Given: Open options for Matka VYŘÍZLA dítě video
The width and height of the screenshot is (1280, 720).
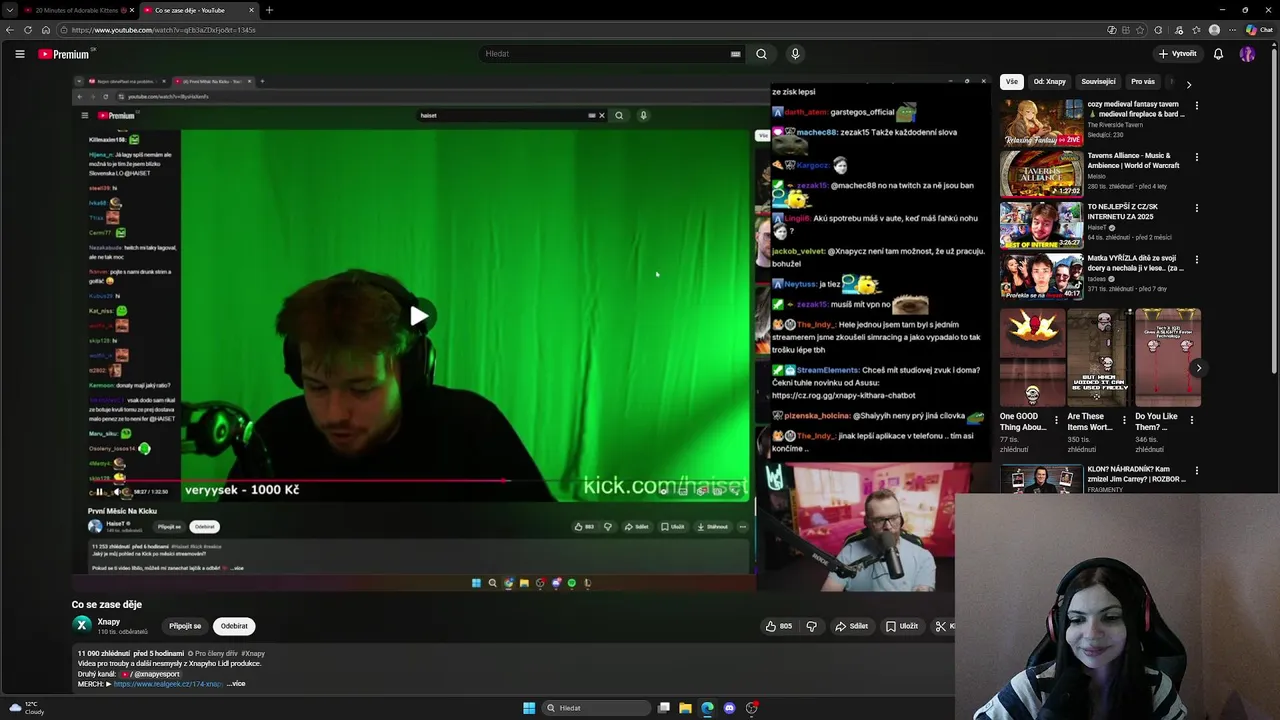Looking at the screenshot, I should click(1197, 259).
